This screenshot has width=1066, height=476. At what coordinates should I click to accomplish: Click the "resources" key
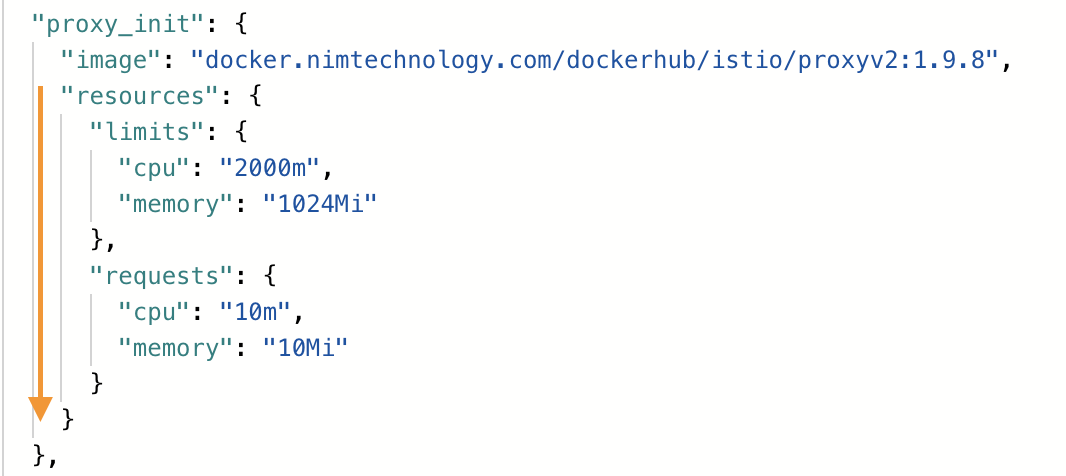coord(140,97)
